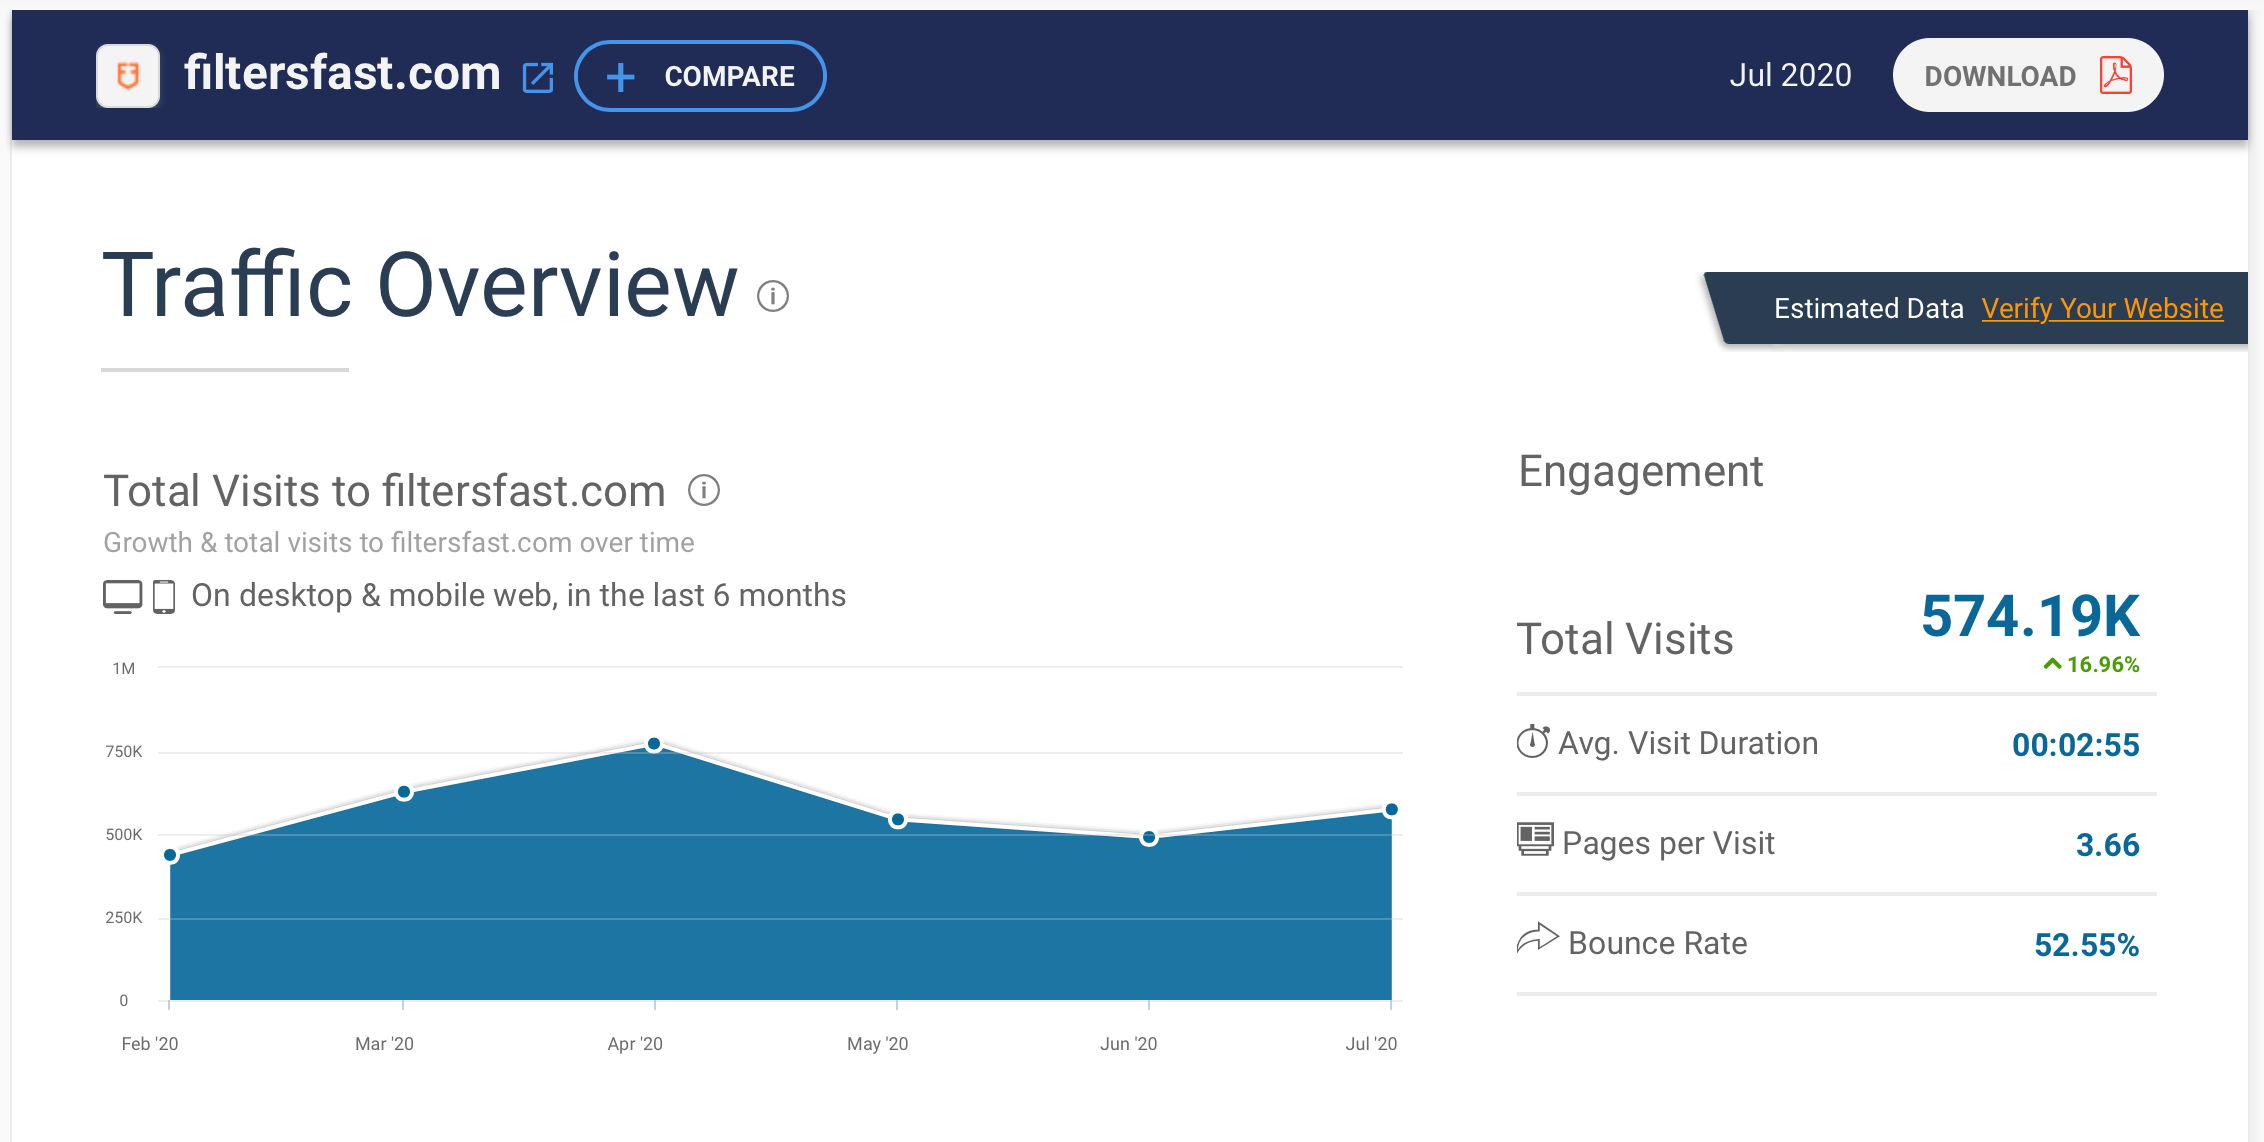Screen dimensions: 2264x1142
Task: Open the Total Visits to filtersfast.com info icon
Action: [704, 490]
